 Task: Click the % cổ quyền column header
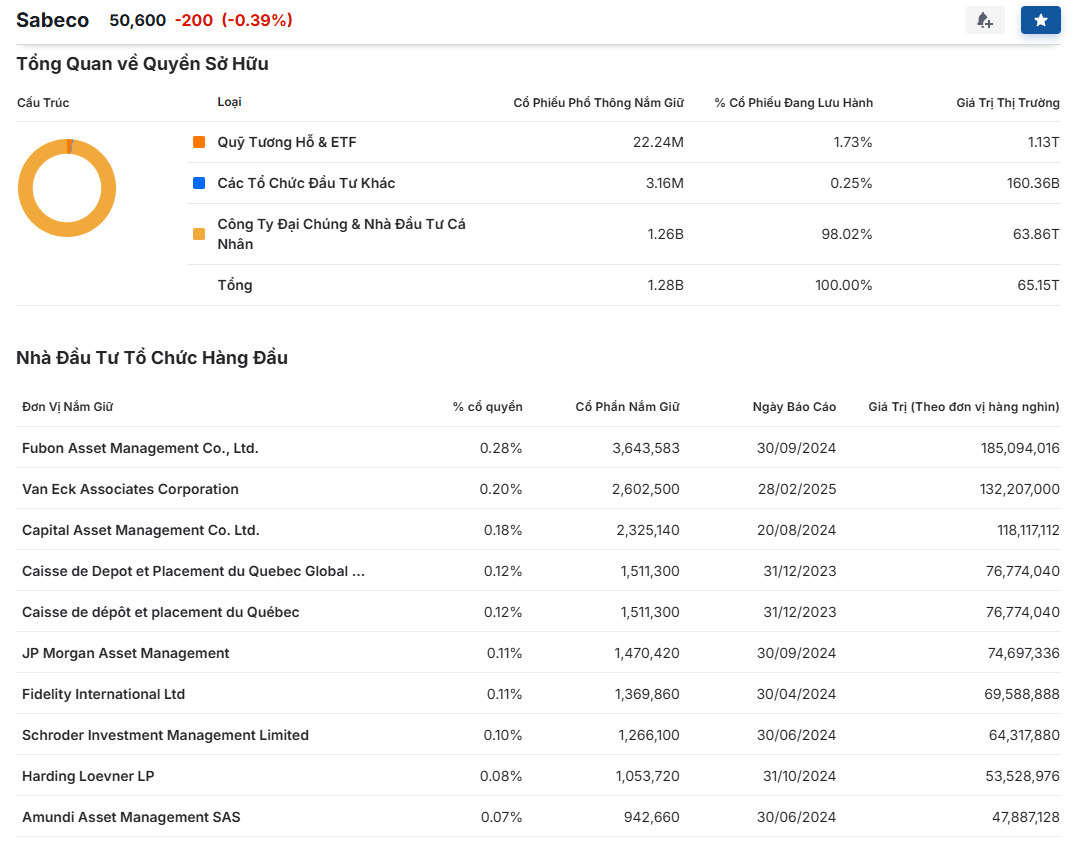click(x=488, y=407)
